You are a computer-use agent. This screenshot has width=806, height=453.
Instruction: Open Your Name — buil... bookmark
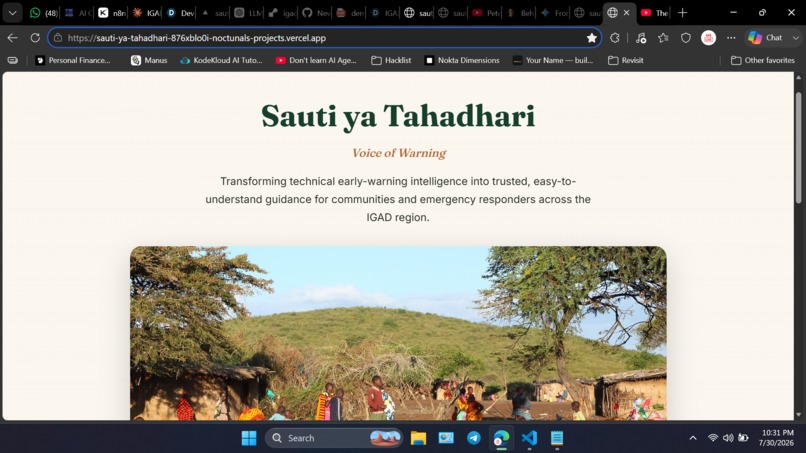pyautogui.click(x=553, y=60)
